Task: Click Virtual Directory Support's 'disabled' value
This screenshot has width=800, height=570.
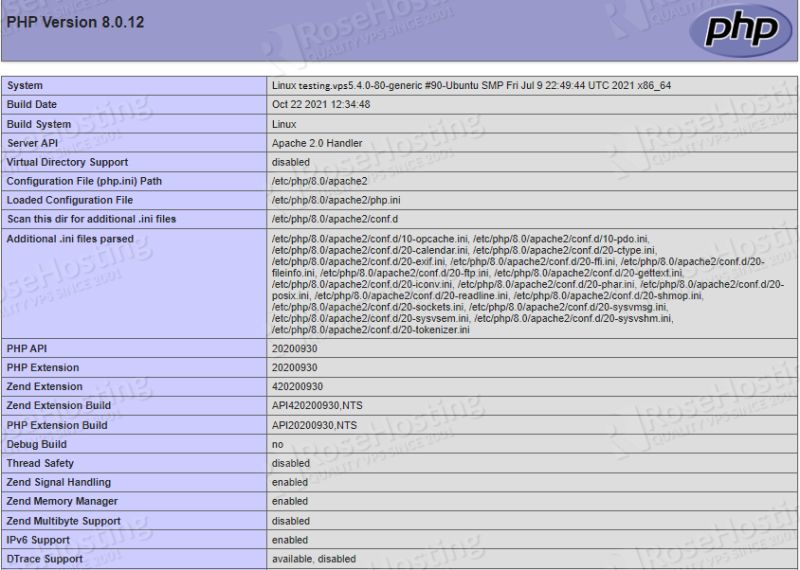Action: coord(290,162)
